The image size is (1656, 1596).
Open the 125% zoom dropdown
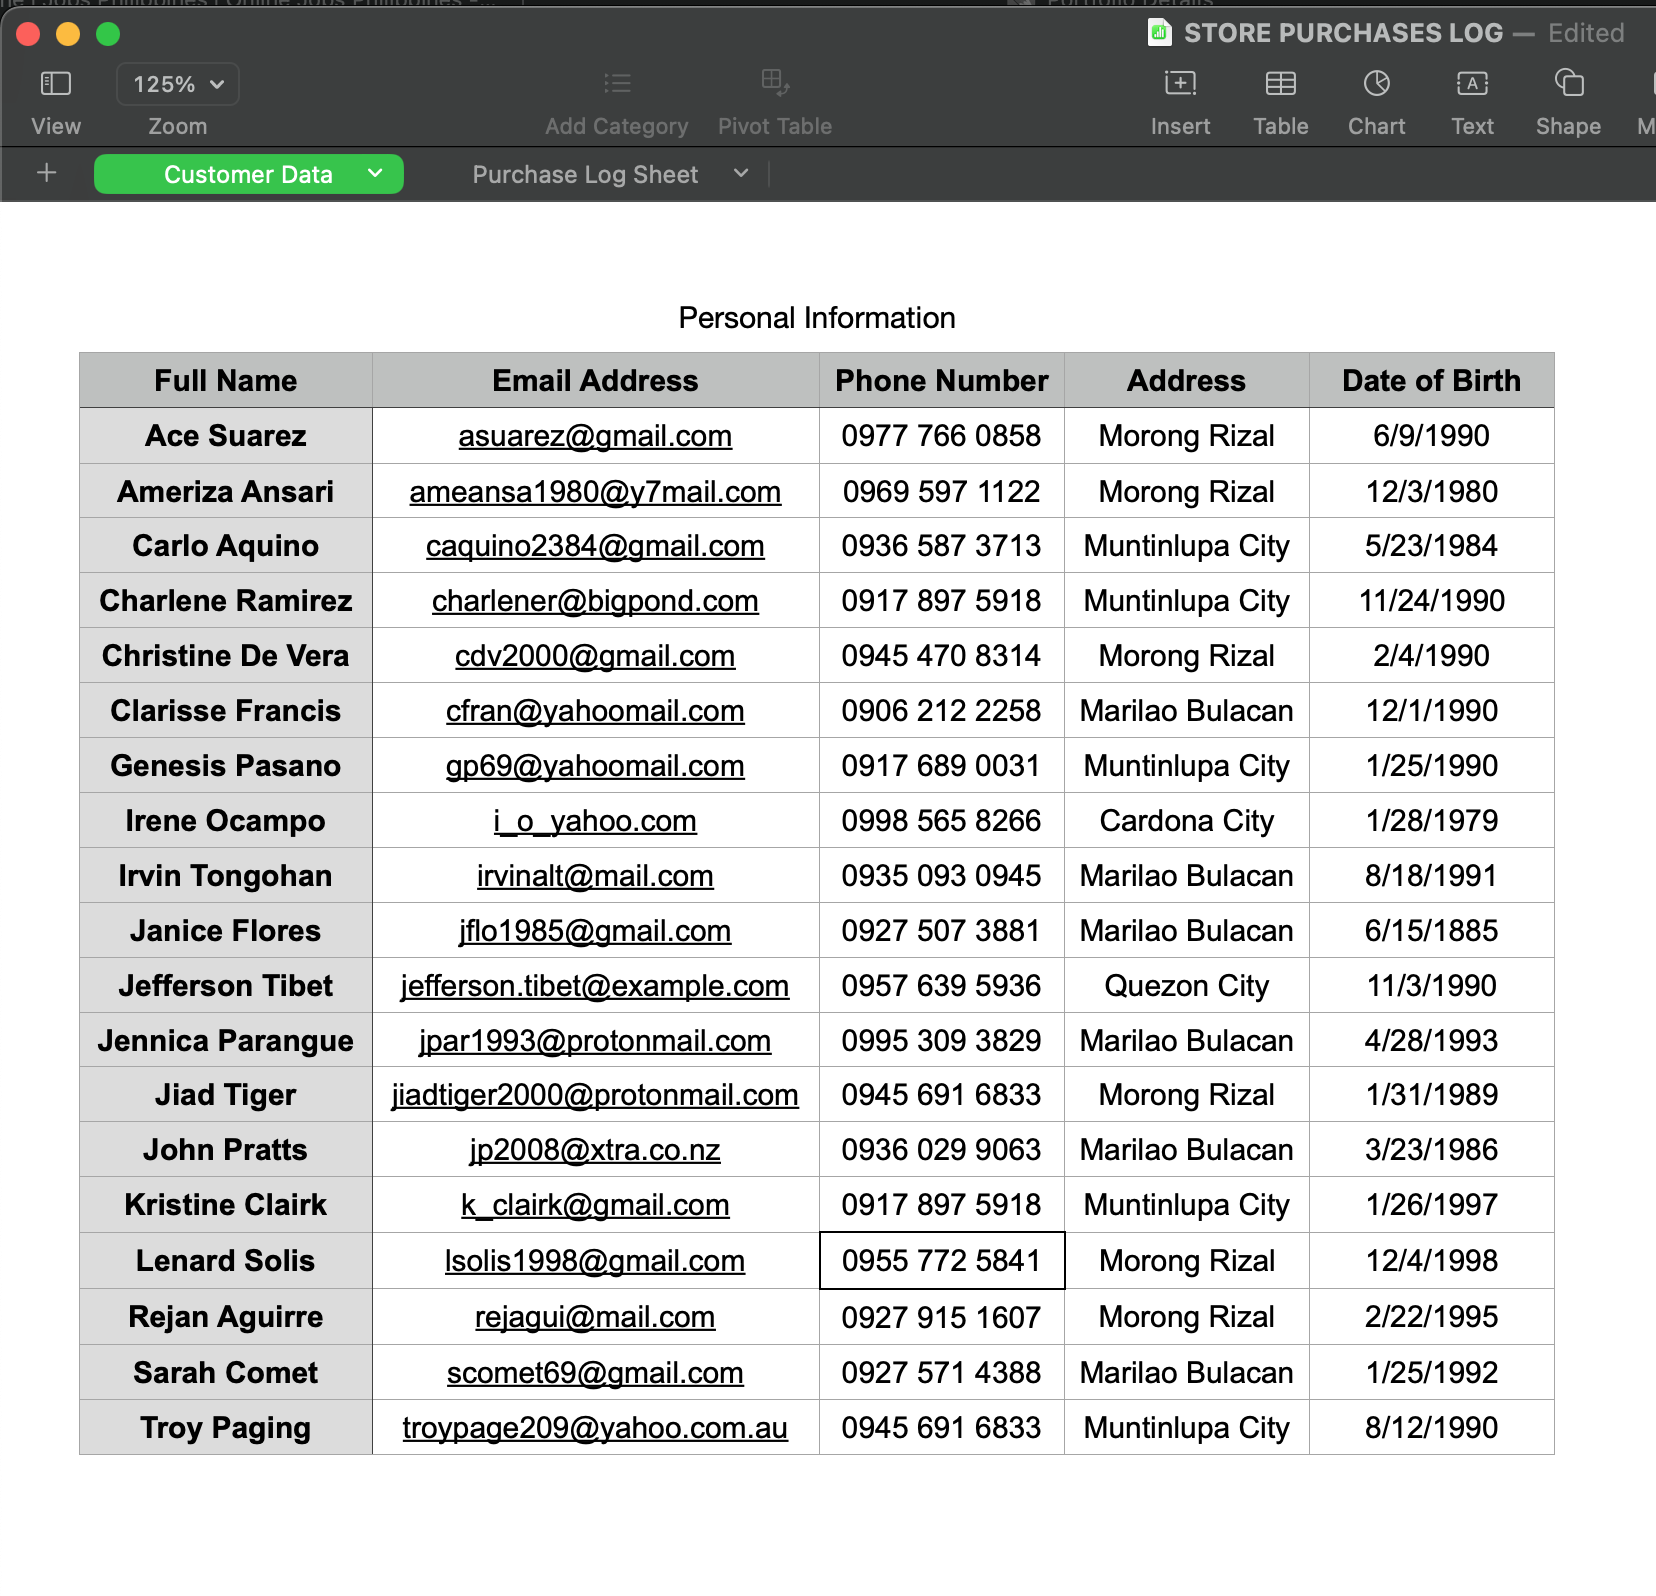click(178, 84)
